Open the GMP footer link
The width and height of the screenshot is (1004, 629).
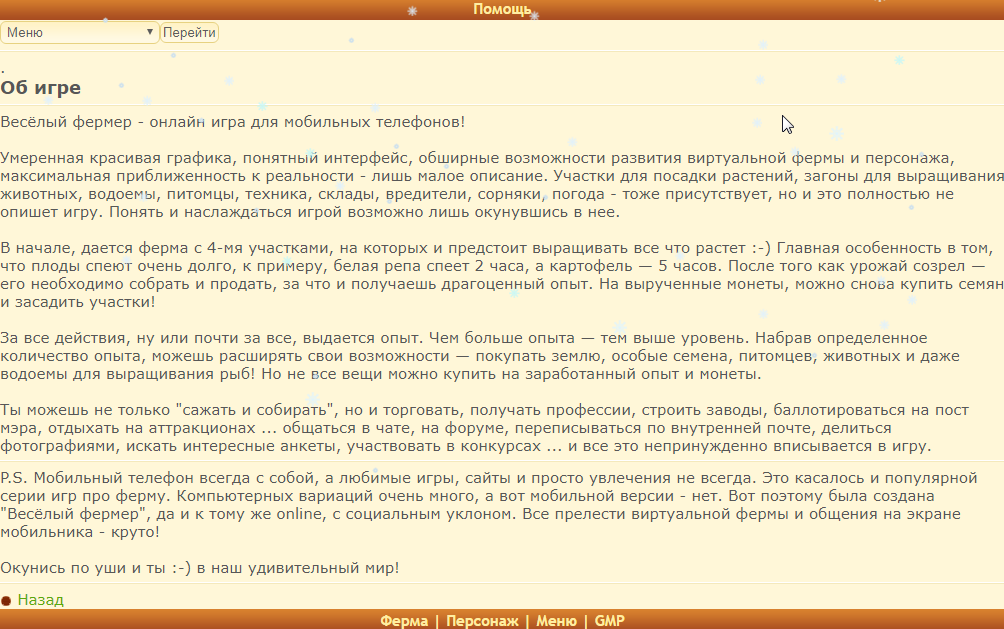coord(609,621)
